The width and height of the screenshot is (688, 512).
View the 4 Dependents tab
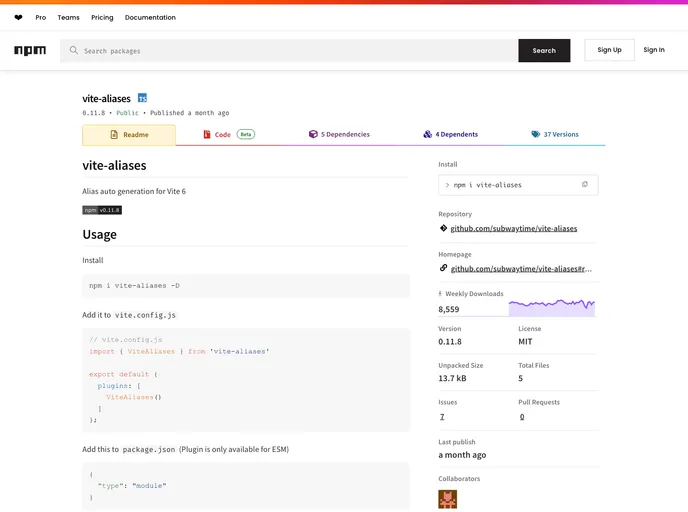(451, 134)
